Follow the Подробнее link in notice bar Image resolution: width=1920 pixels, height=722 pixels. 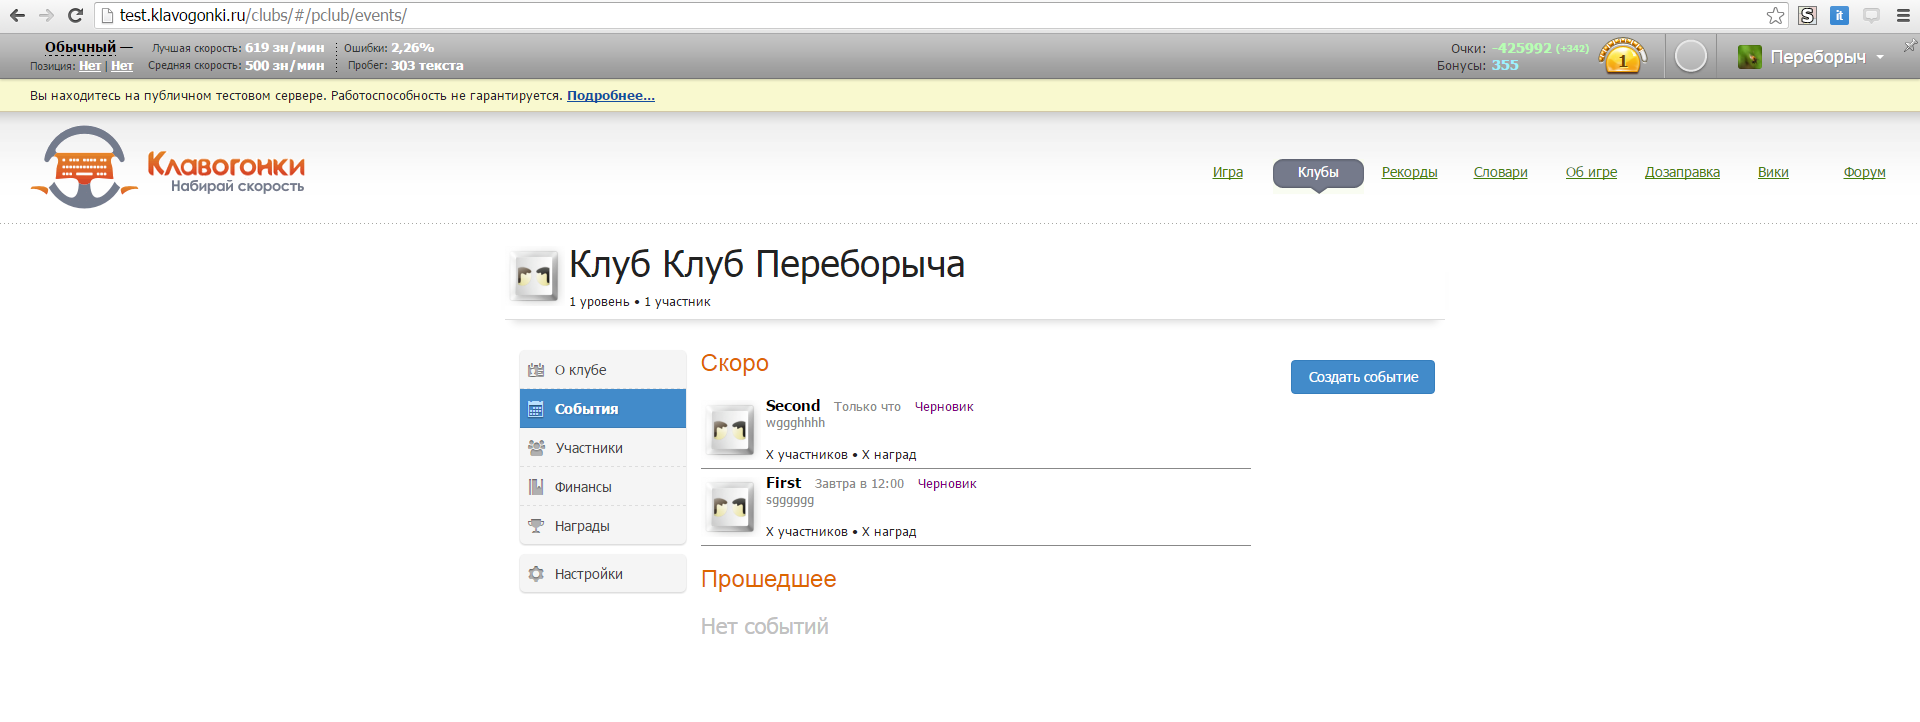pyautogui.click(x=610, y=96)
